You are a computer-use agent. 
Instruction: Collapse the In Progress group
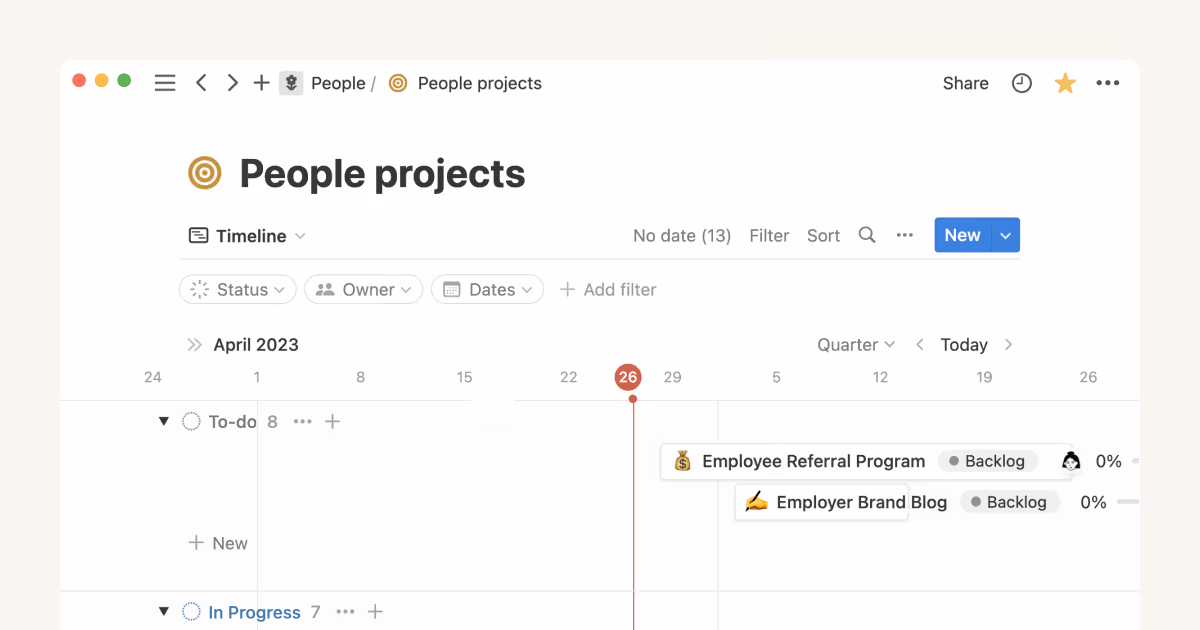(x=164, y=611)
